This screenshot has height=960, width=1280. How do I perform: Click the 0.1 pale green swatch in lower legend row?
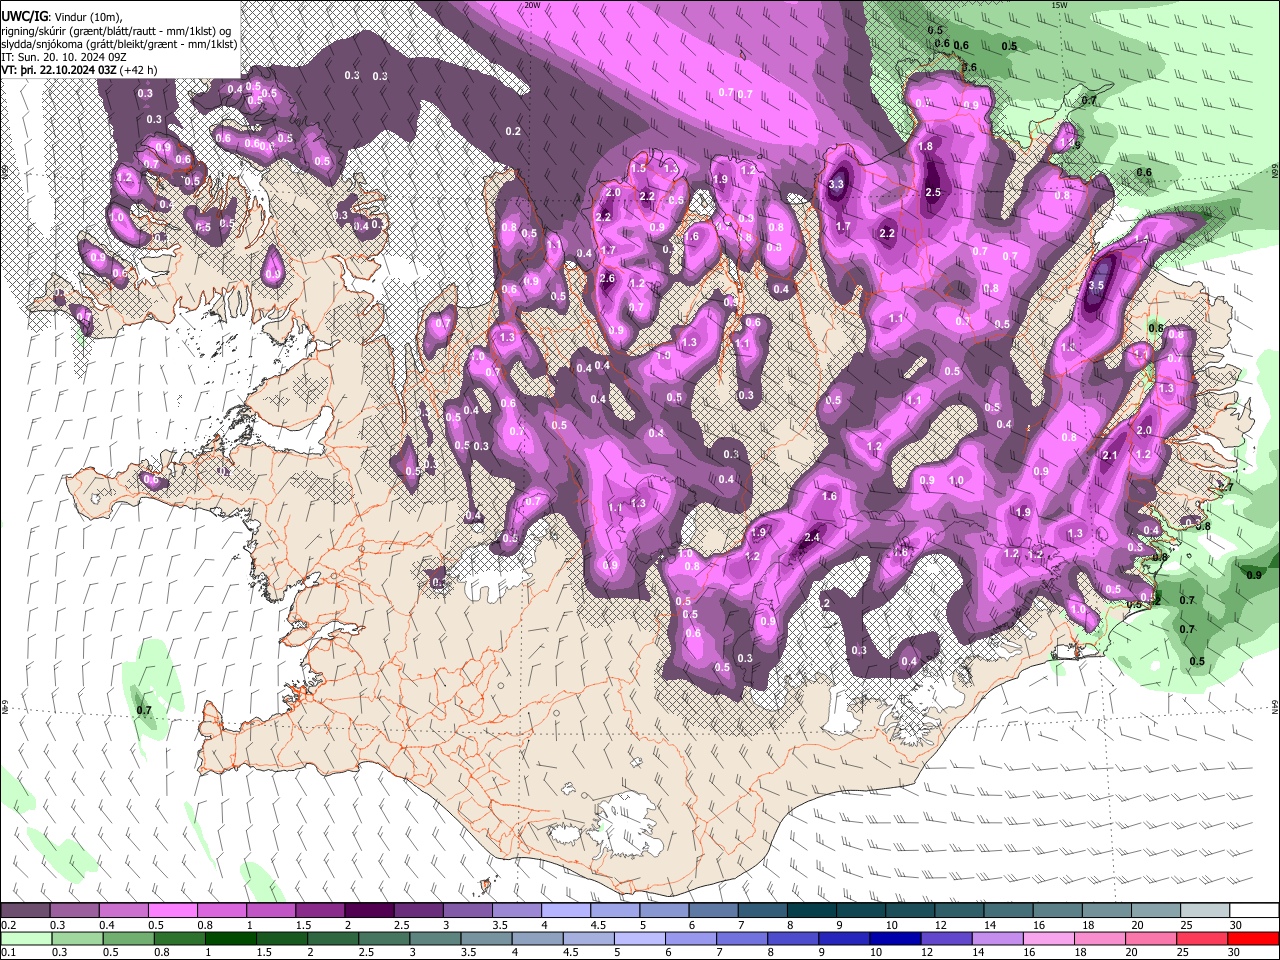point(25,939)
